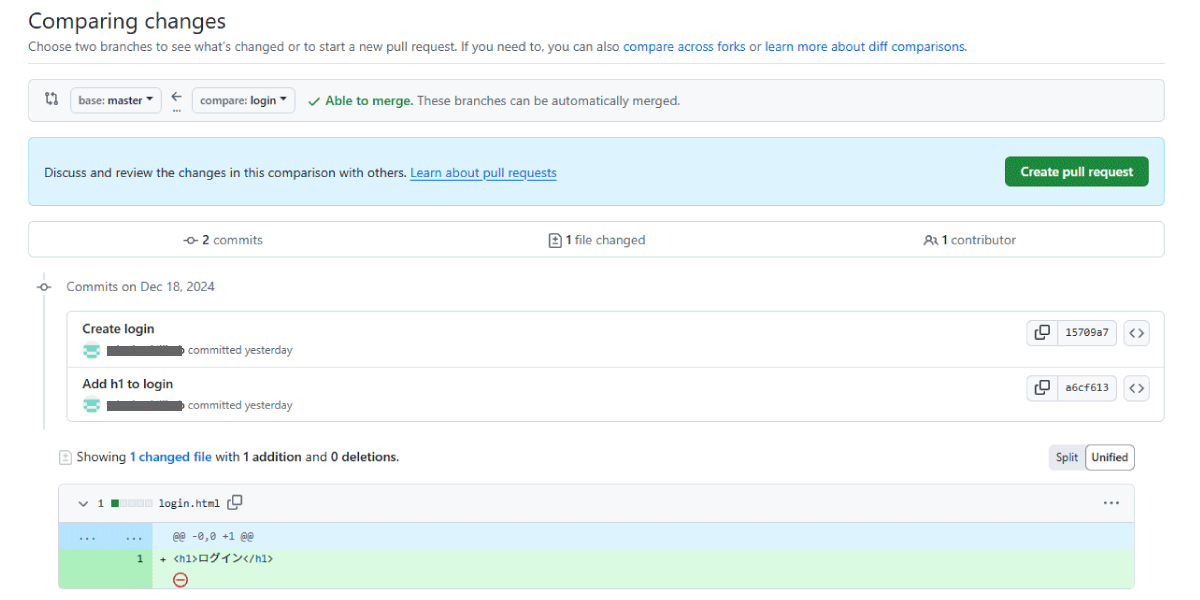Open the 2 commits tab

[x=223, y=240]
